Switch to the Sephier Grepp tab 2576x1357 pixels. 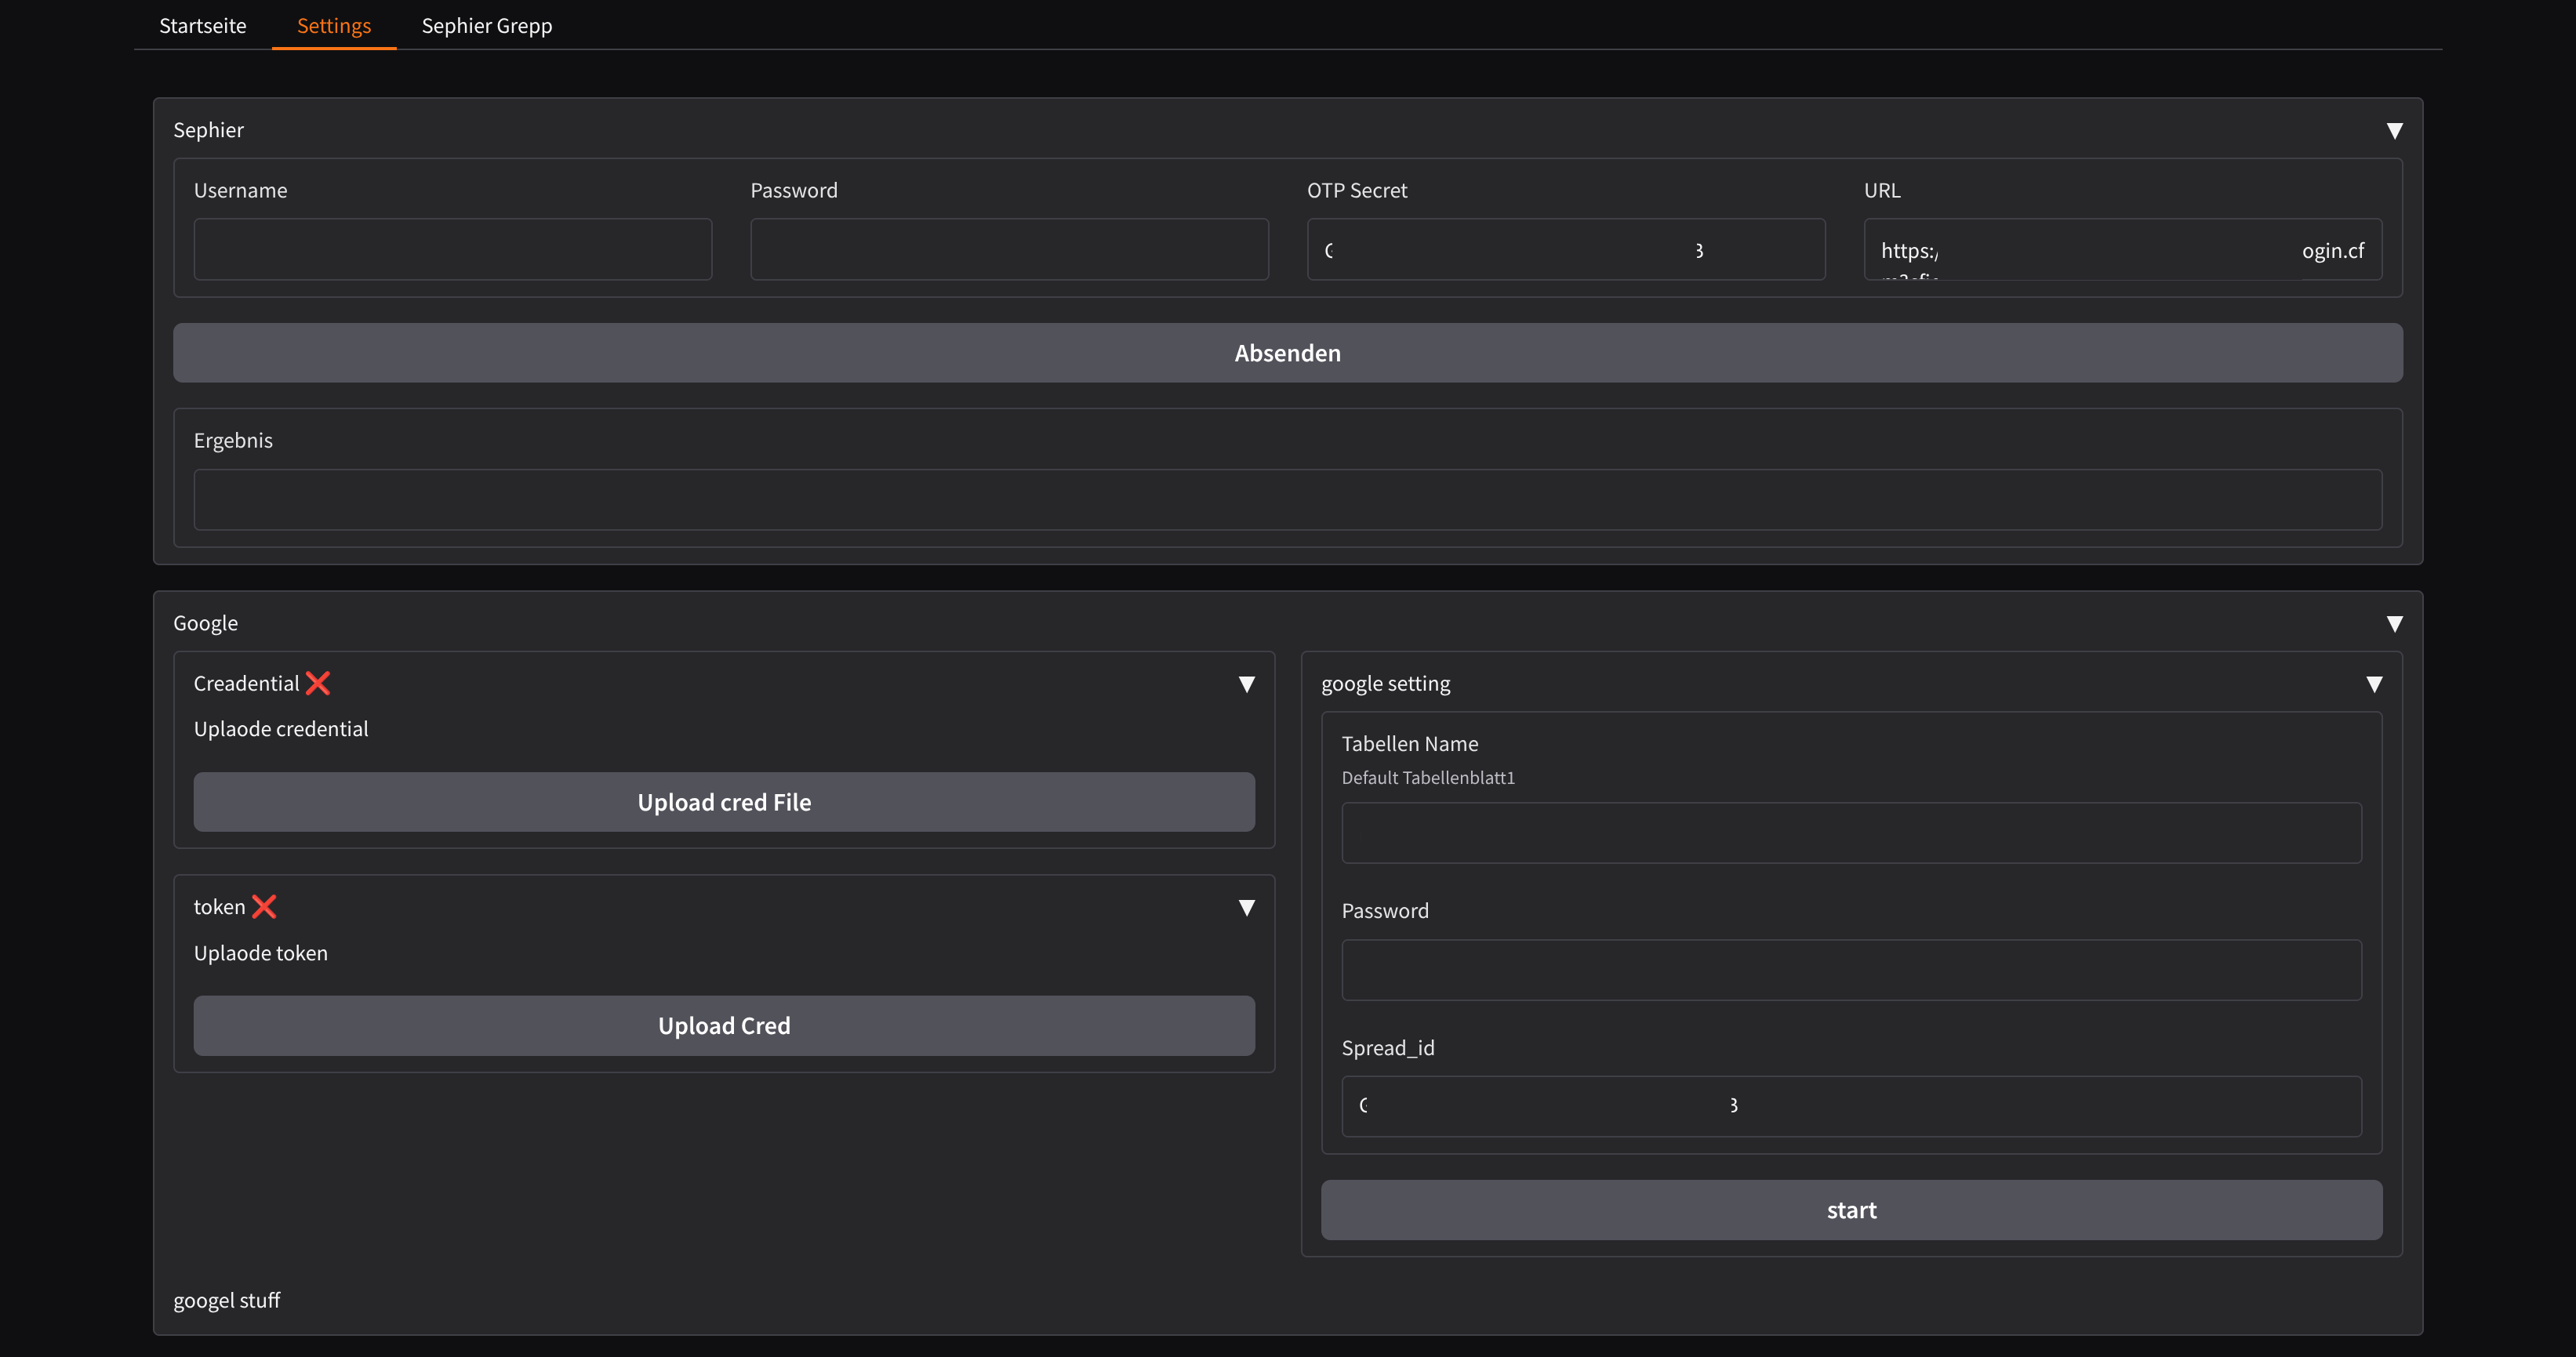(x=486, y=26)
